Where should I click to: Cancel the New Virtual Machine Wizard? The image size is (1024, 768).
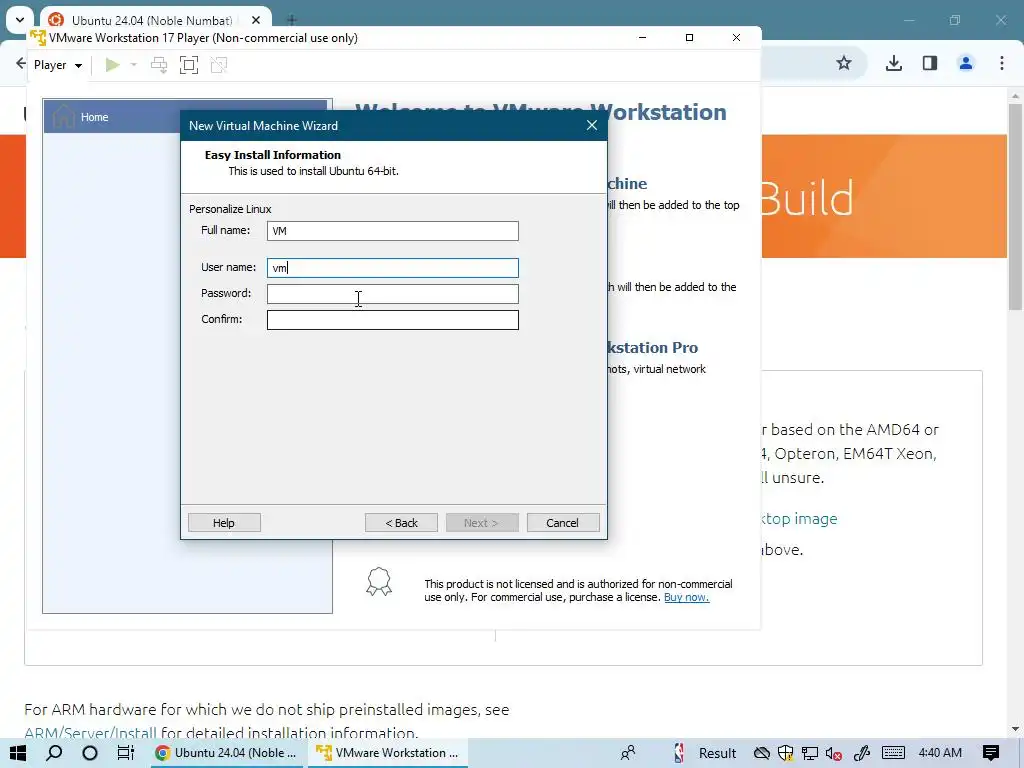tap(562, 522)
